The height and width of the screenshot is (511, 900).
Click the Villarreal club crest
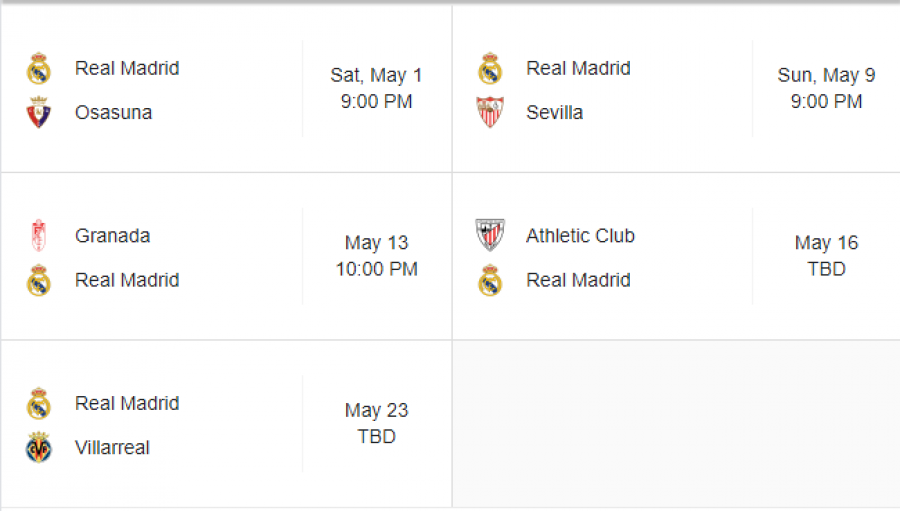[38, 447]
